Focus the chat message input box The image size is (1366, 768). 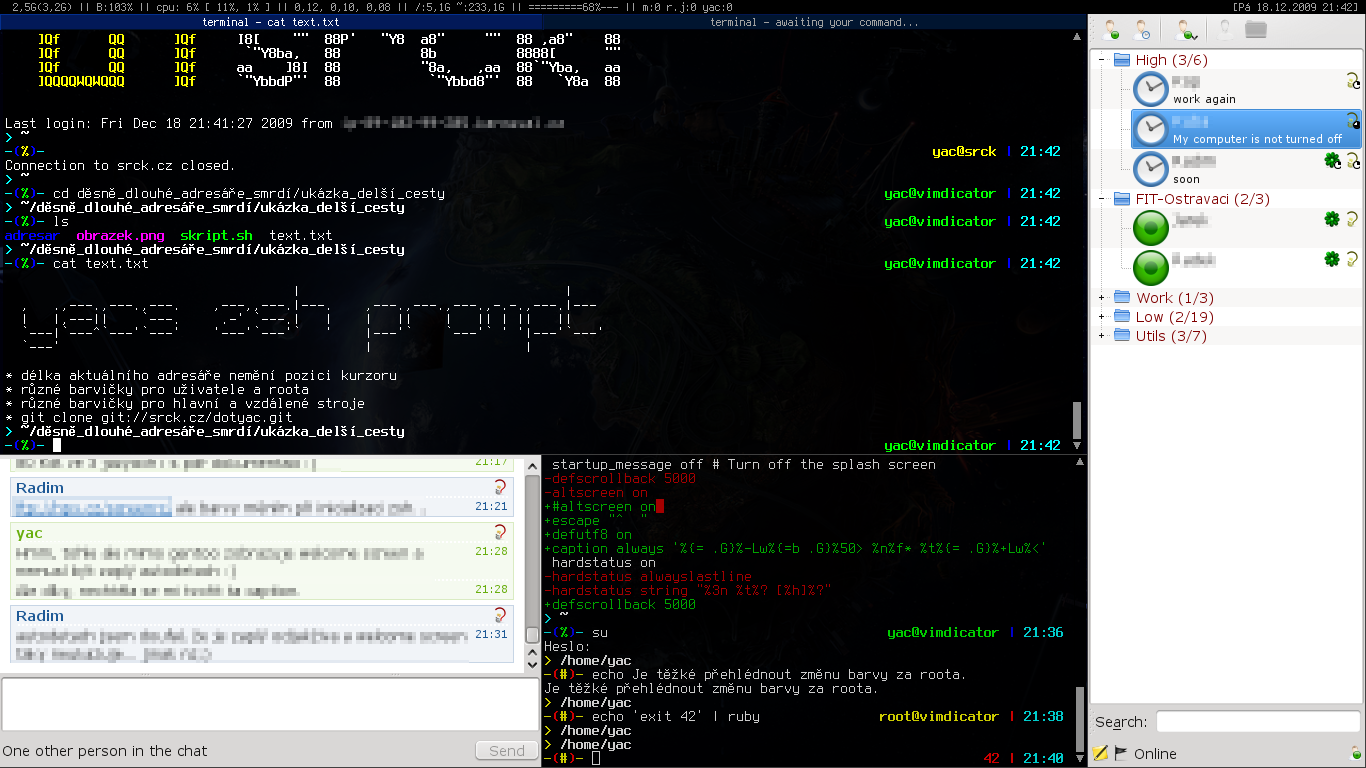(x=270, y=705)
